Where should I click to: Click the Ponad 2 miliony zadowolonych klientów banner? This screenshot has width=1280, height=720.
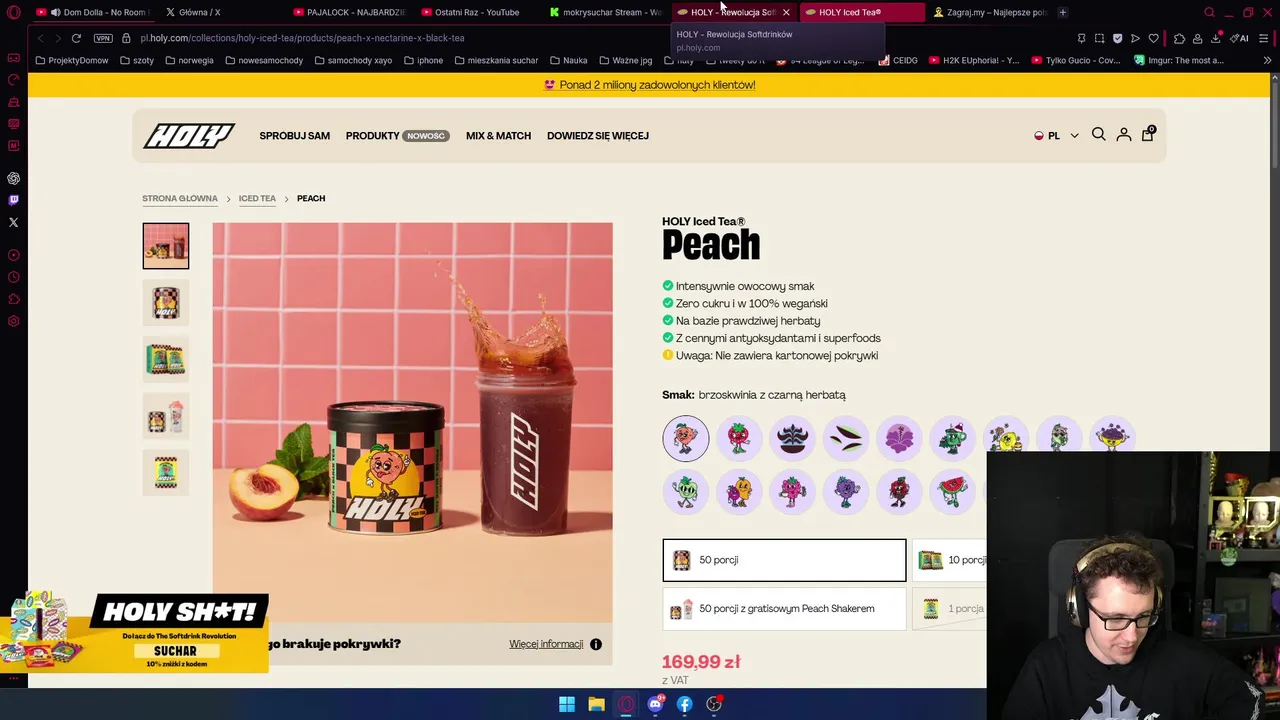click(x=649, y=85)
